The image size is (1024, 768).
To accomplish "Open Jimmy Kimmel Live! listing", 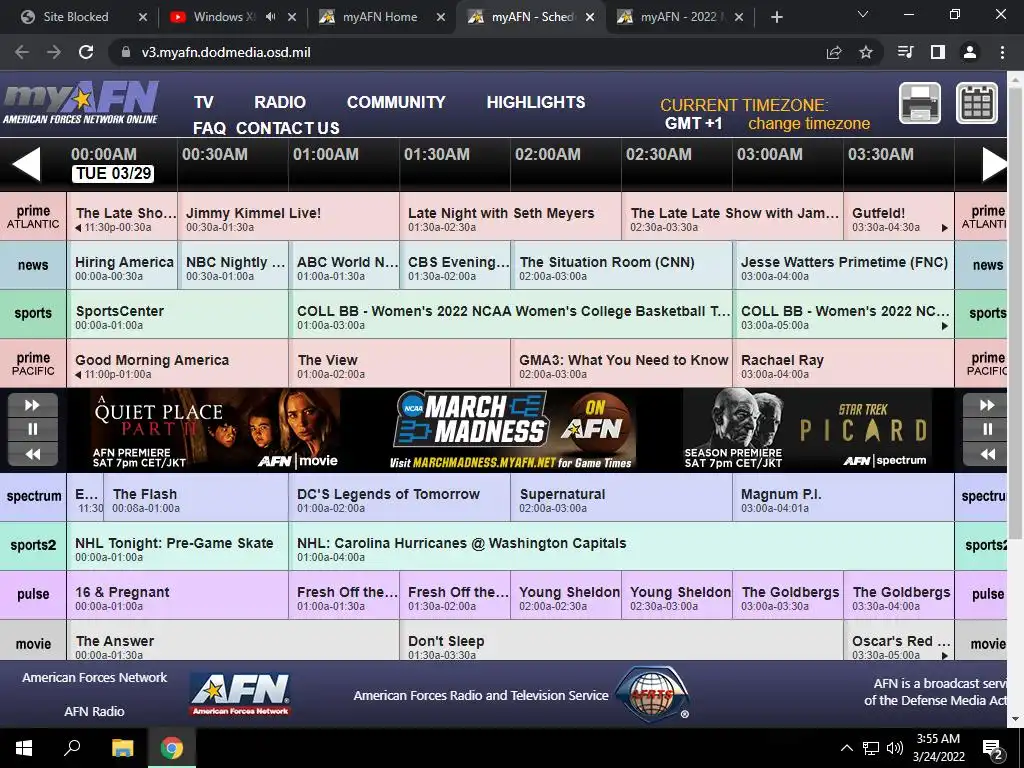I will pyautogui.click(x=289, y=216).
